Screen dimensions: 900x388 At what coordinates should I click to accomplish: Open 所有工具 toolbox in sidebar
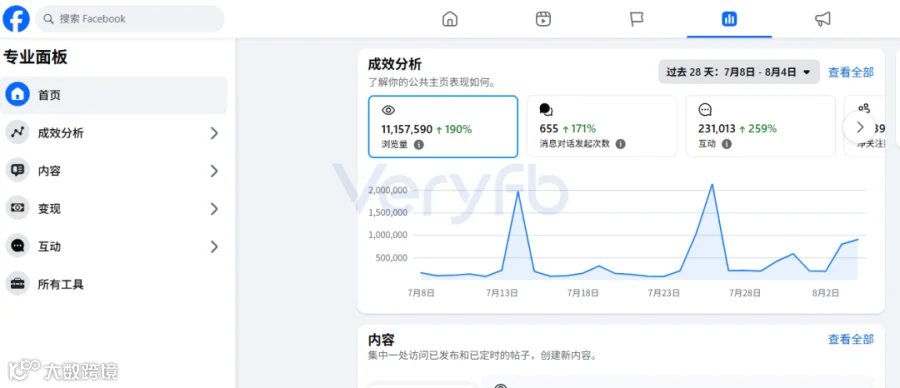[x=114, y=284]
